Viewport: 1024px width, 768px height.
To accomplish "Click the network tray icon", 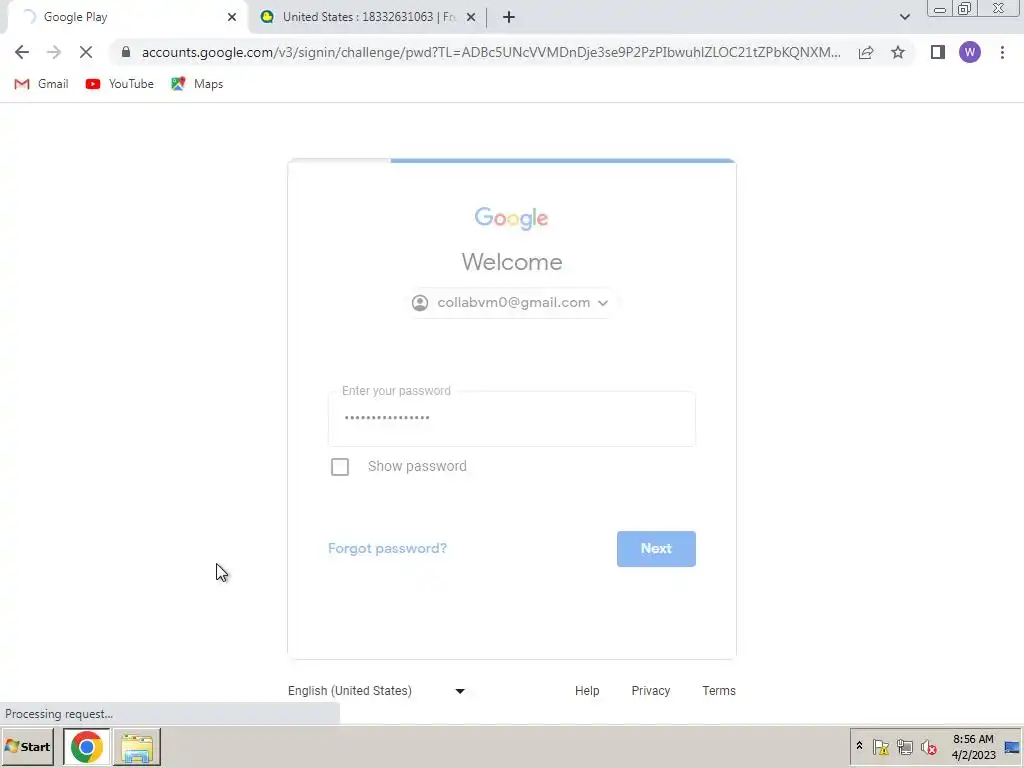I will [904, 746].
